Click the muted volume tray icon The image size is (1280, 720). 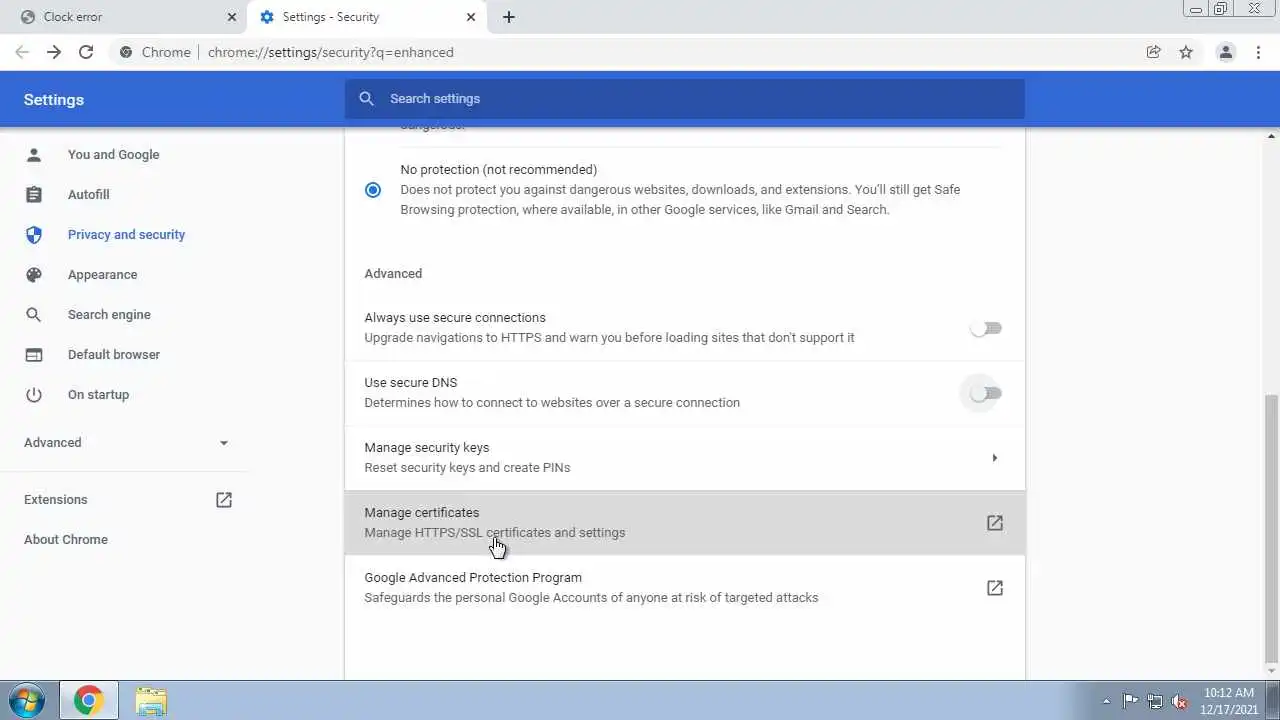click(x=1180, y=701)
